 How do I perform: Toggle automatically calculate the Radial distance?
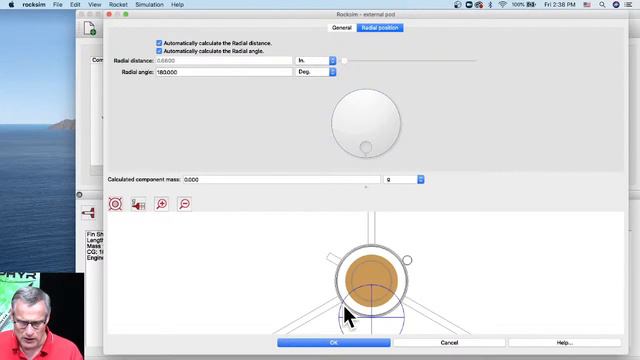click(x=159, y=43)
